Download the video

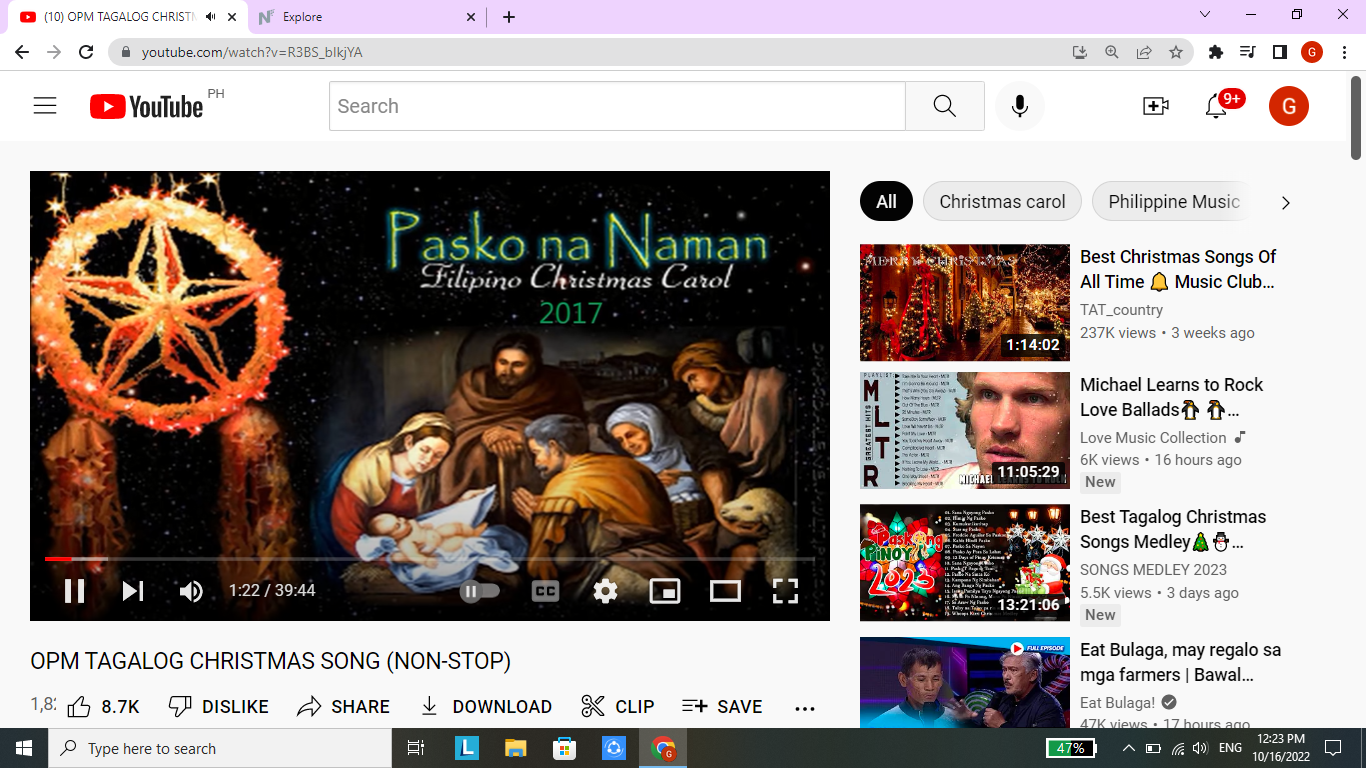click(485, 707)
